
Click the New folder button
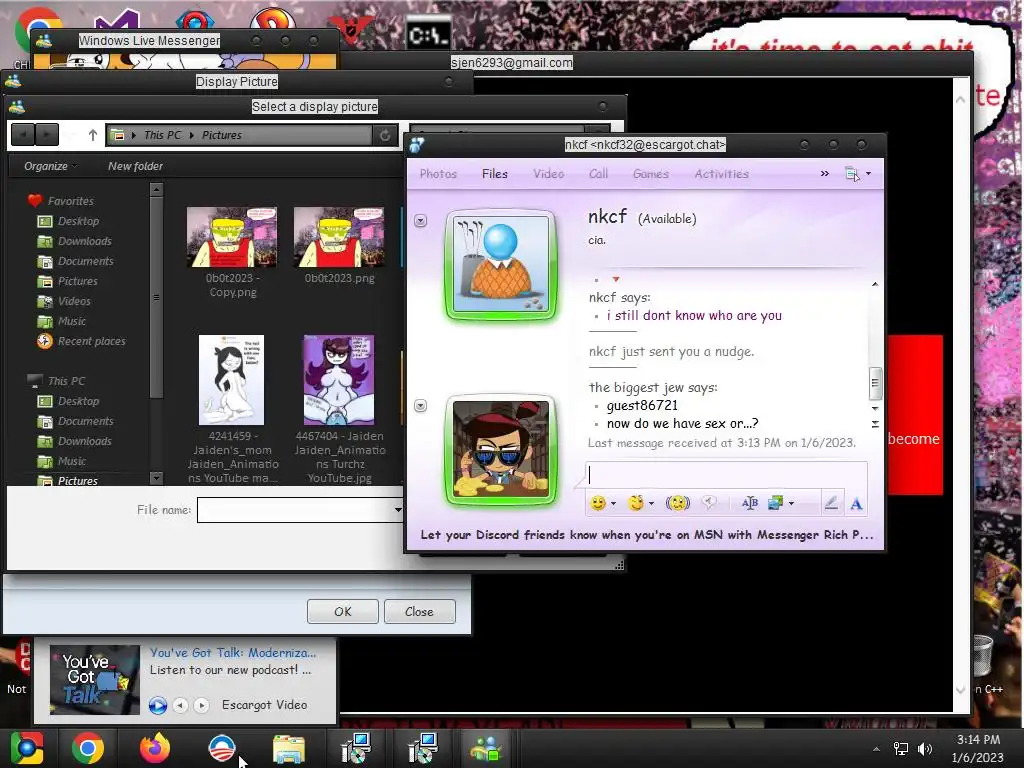click(135, 166)
